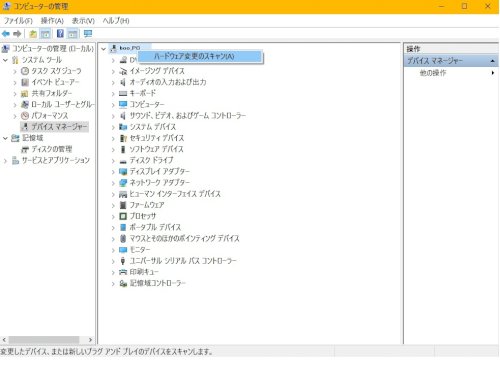Click the Back arrow toolbar icon
500x366 pixels.
point(6,34)
